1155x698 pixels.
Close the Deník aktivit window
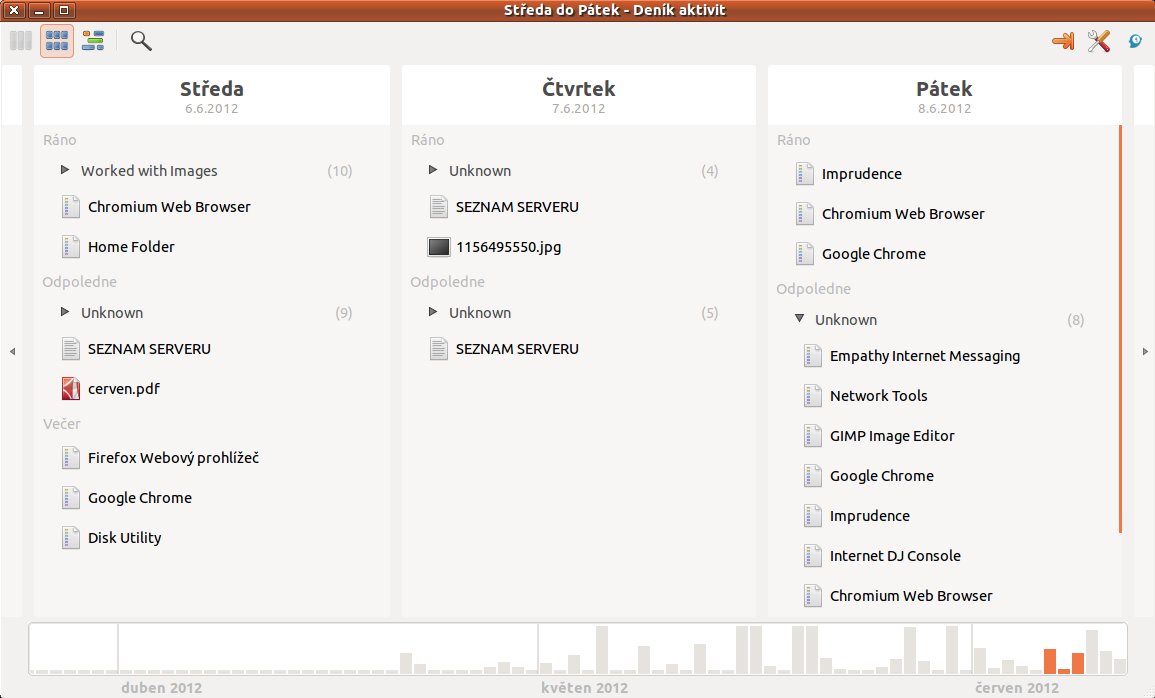(x=13, y=10)
